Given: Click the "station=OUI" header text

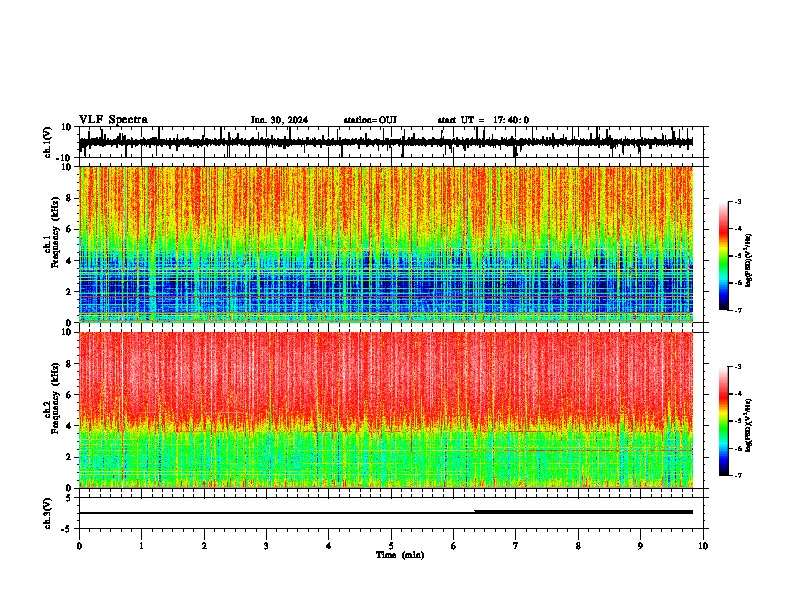Looking at the screenshot, I should 370,120.
